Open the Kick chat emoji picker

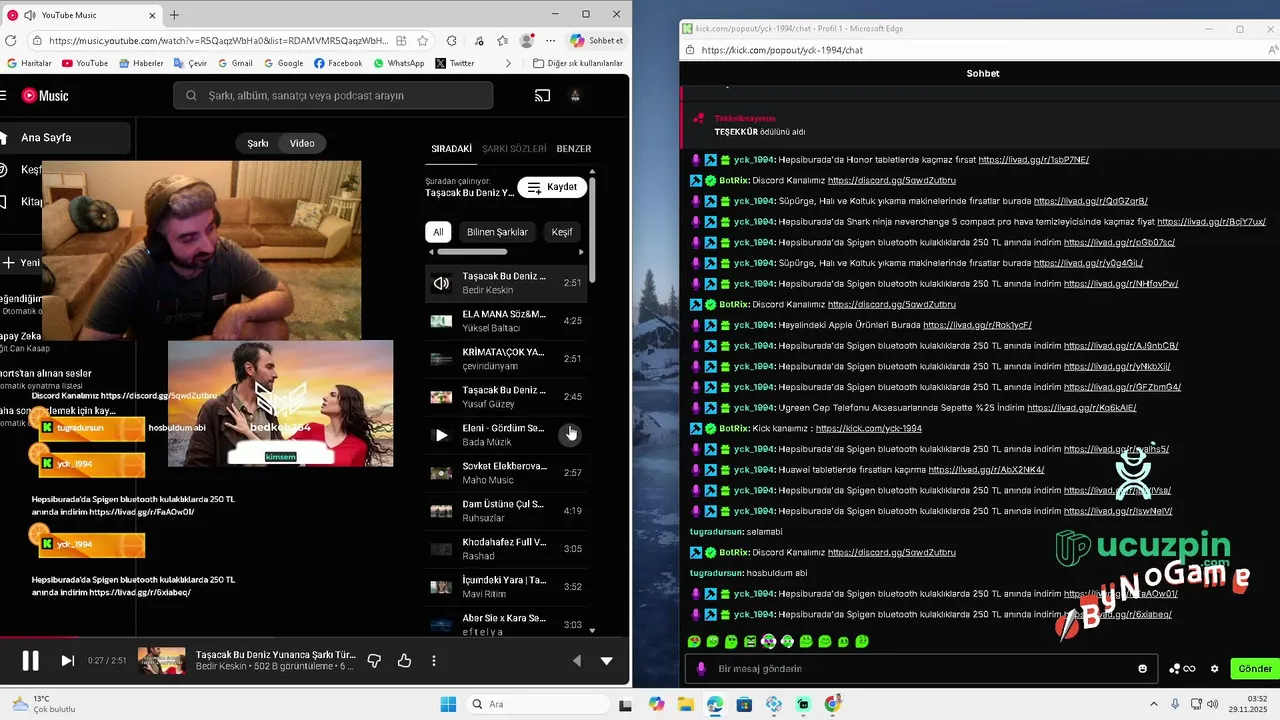1143,668
